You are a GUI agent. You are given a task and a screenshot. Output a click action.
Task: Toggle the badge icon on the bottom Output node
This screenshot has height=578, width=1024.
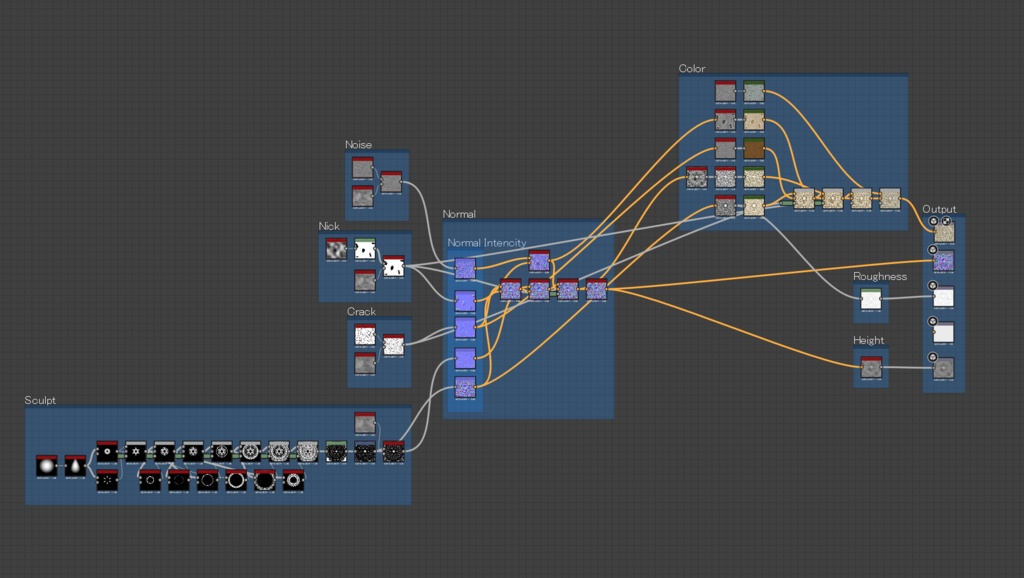(933, 356)
